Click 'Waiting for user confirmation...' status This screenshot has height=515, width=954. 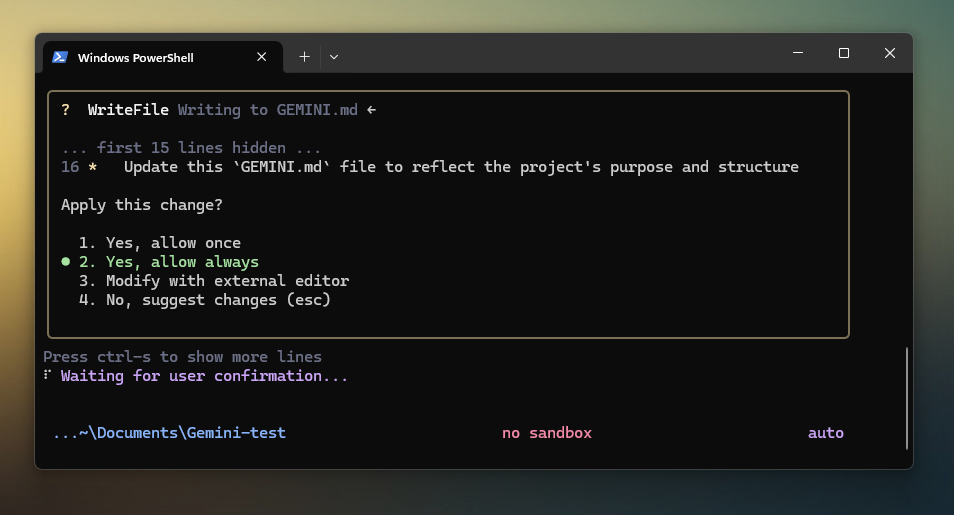pos(204,376)
